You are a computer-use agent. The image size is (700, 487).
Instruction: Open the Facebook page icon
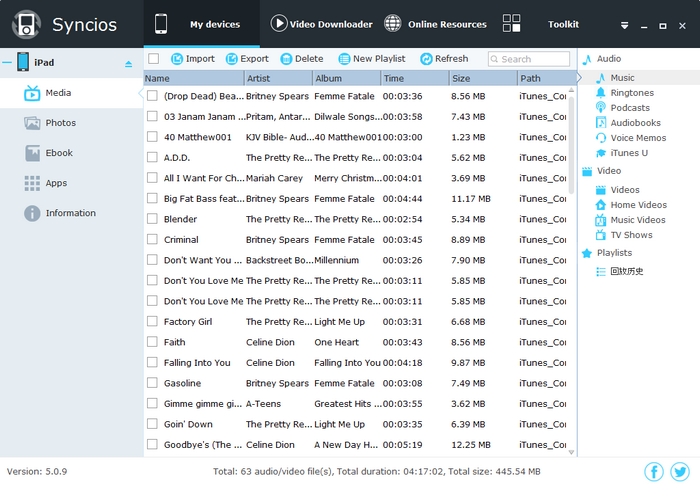click(x=654, y=472)
